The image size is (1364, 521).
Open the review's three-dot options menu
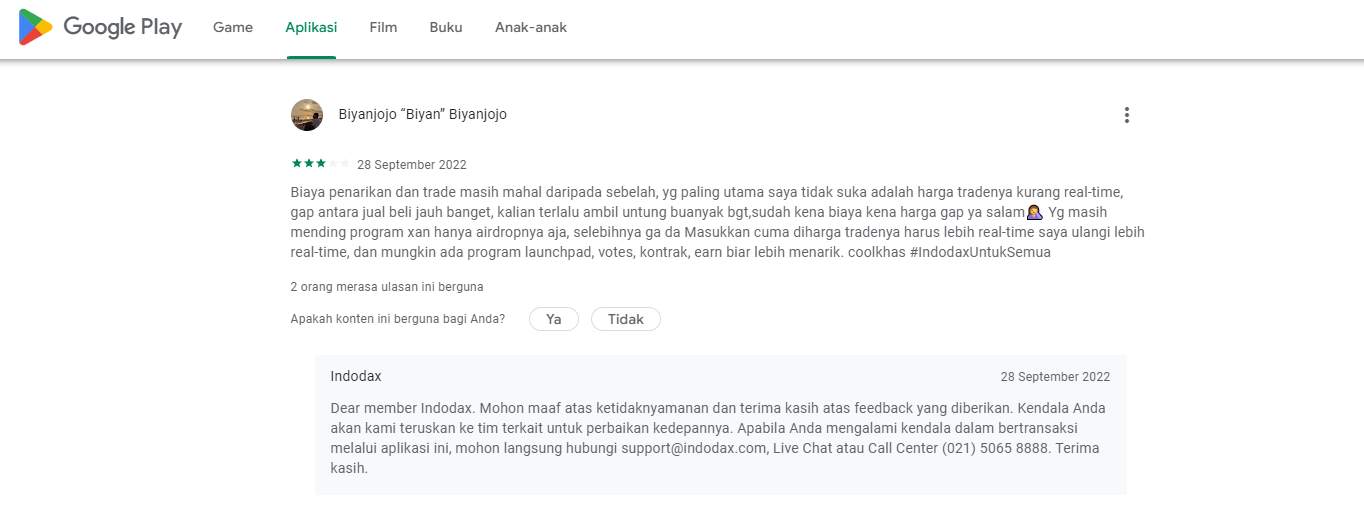click(1127, 115)
